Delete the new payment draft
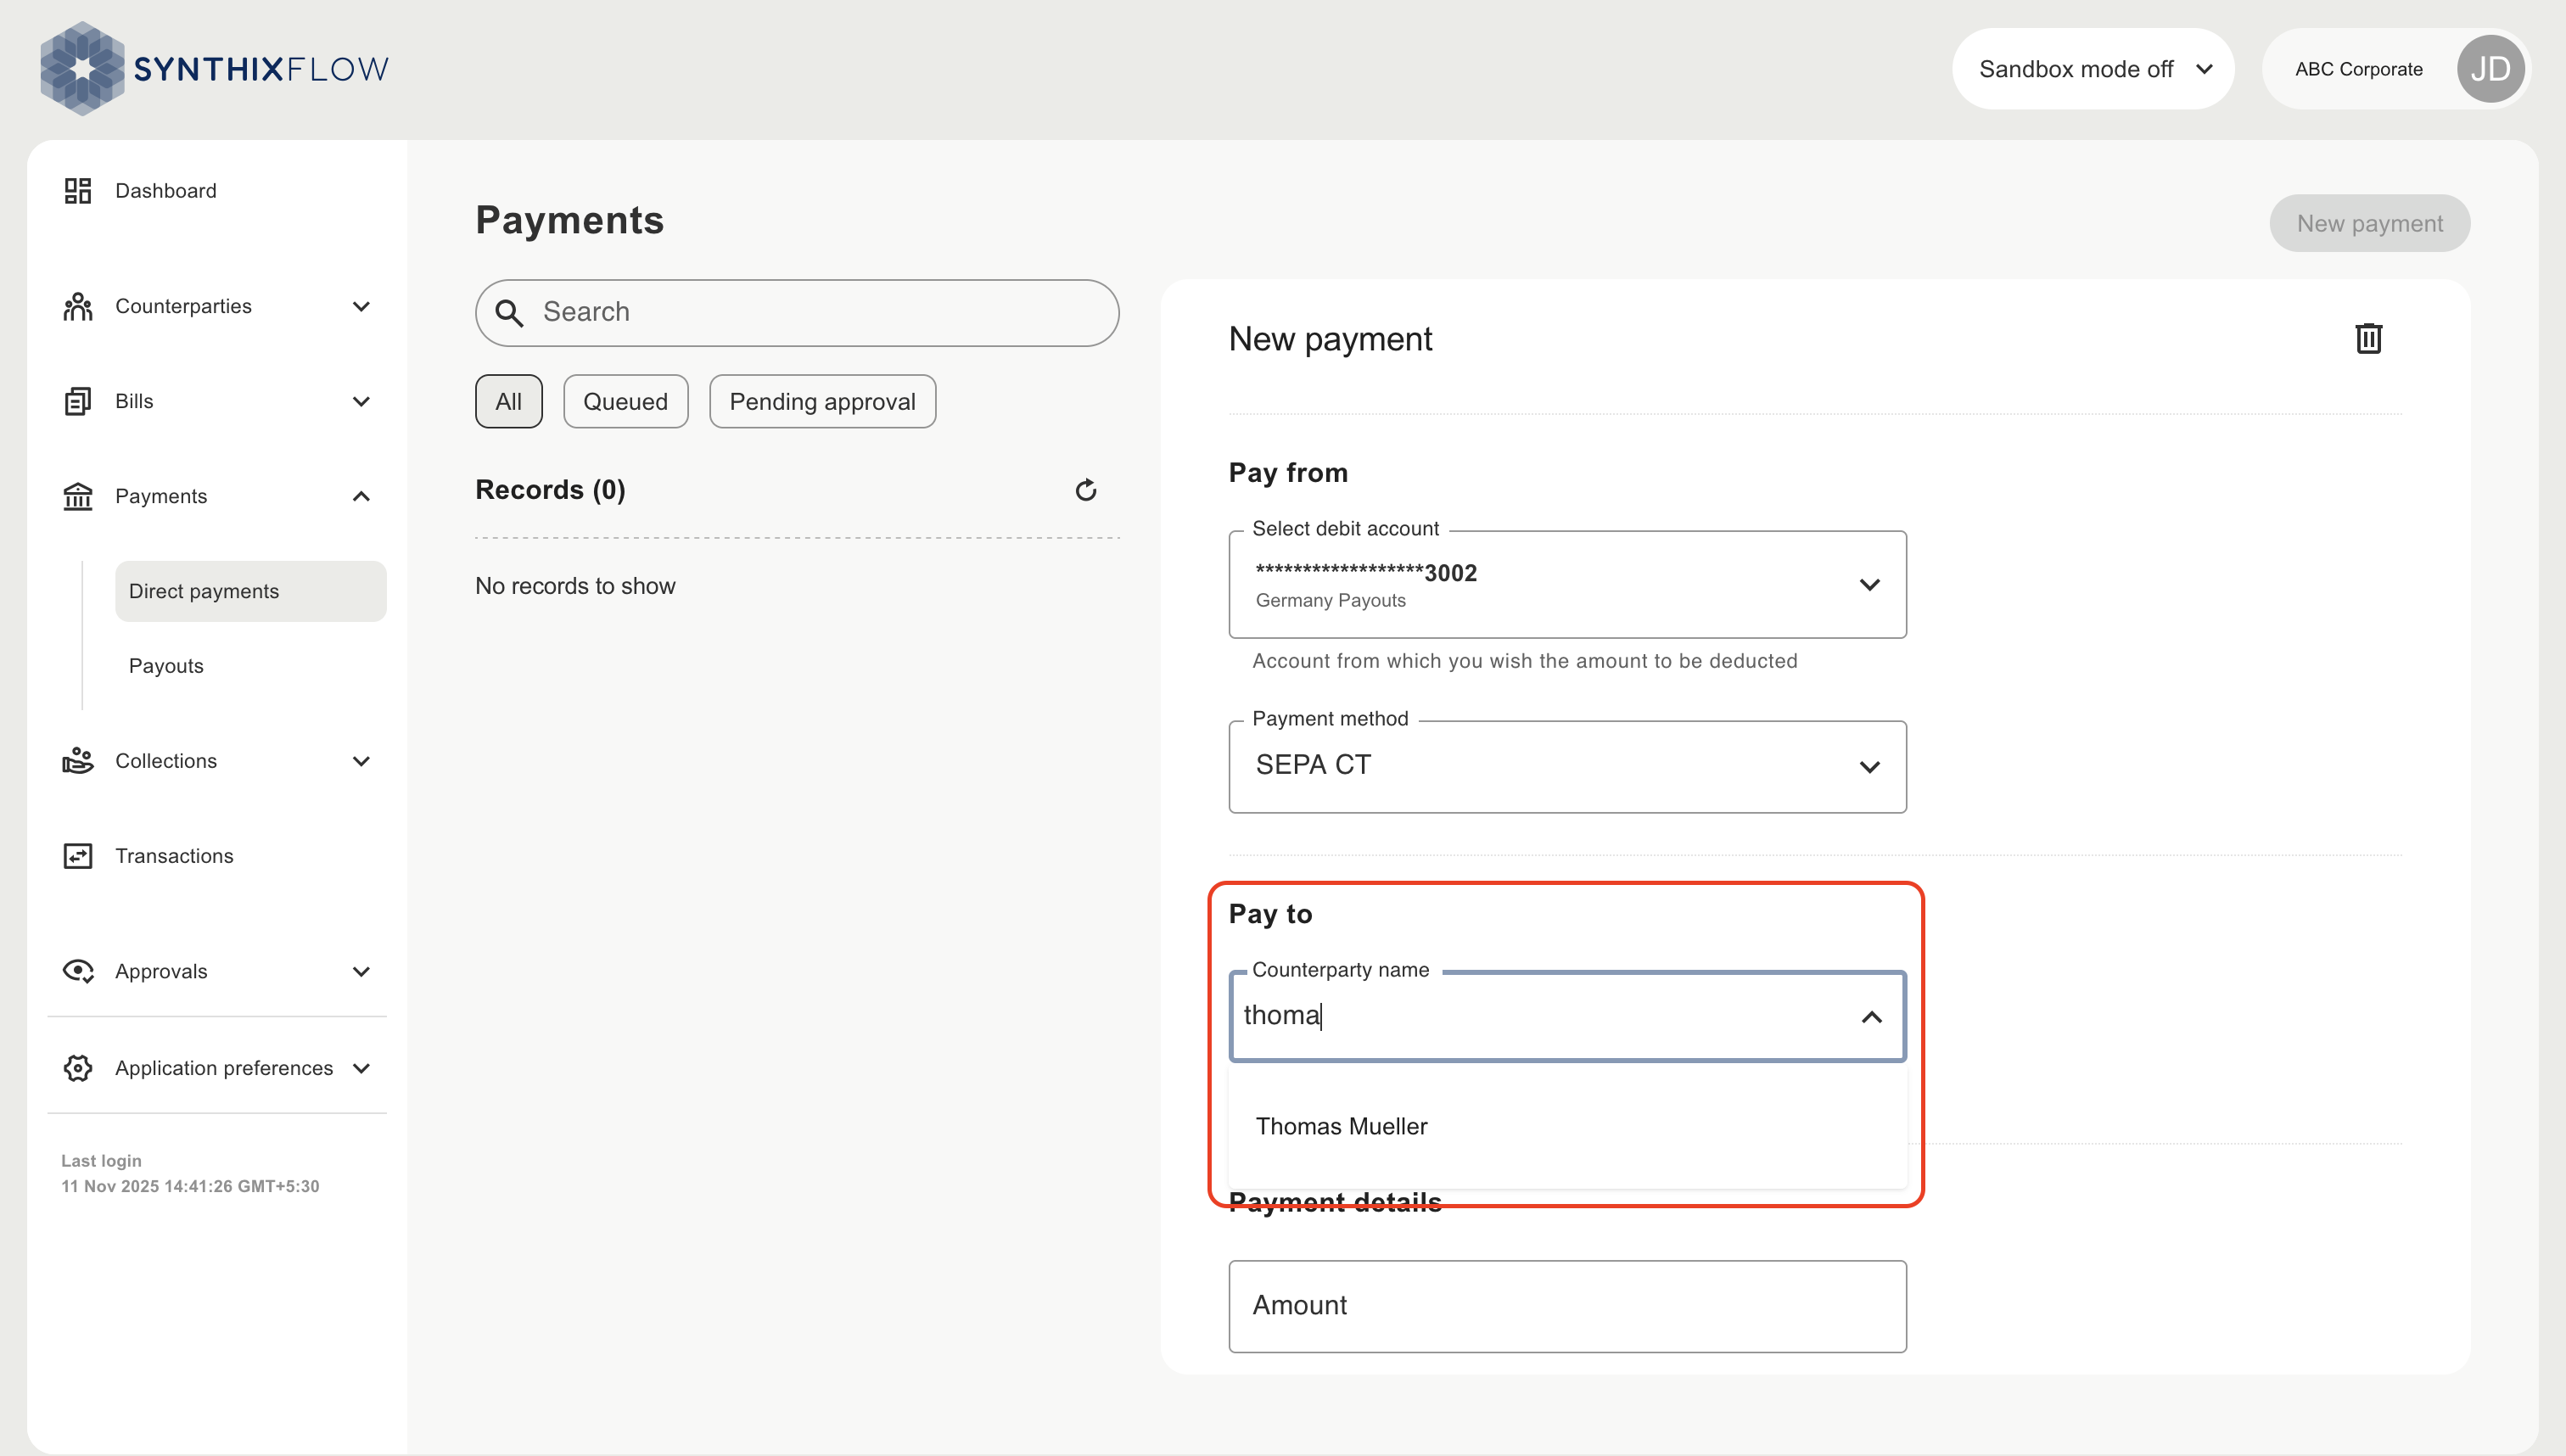Image resolution: width=2566 pixels, height=1456 pixels. 2368,339
